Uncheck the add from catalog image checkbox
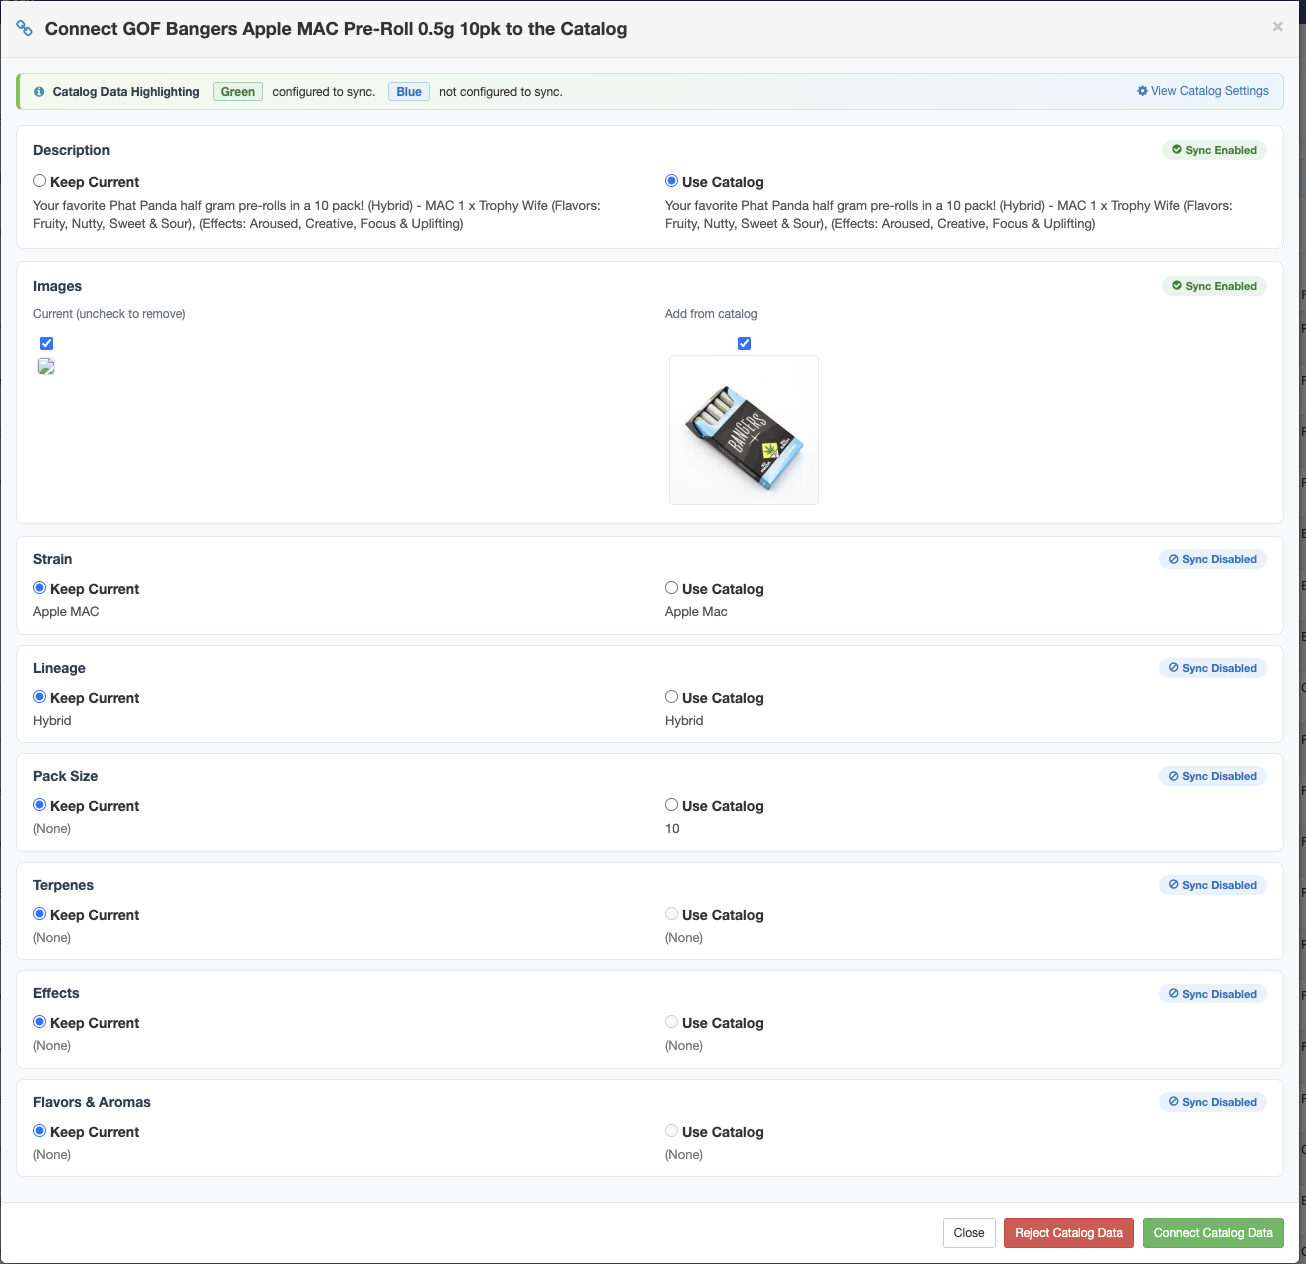This screenshot has width=1306, height=1264. click(744, 343)
